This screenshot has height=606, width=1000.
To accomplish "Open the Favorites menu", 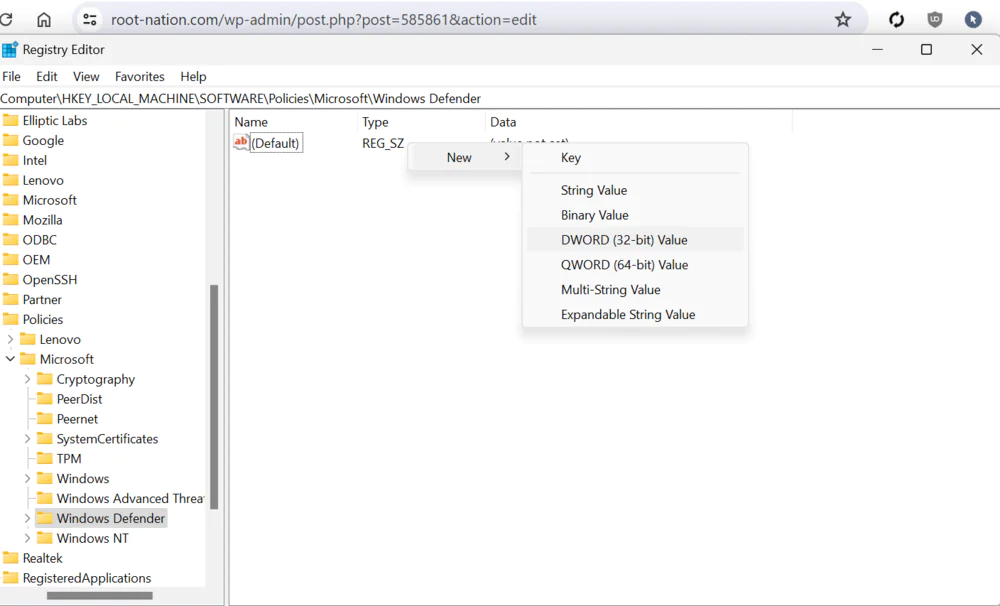I will [140, 77].
